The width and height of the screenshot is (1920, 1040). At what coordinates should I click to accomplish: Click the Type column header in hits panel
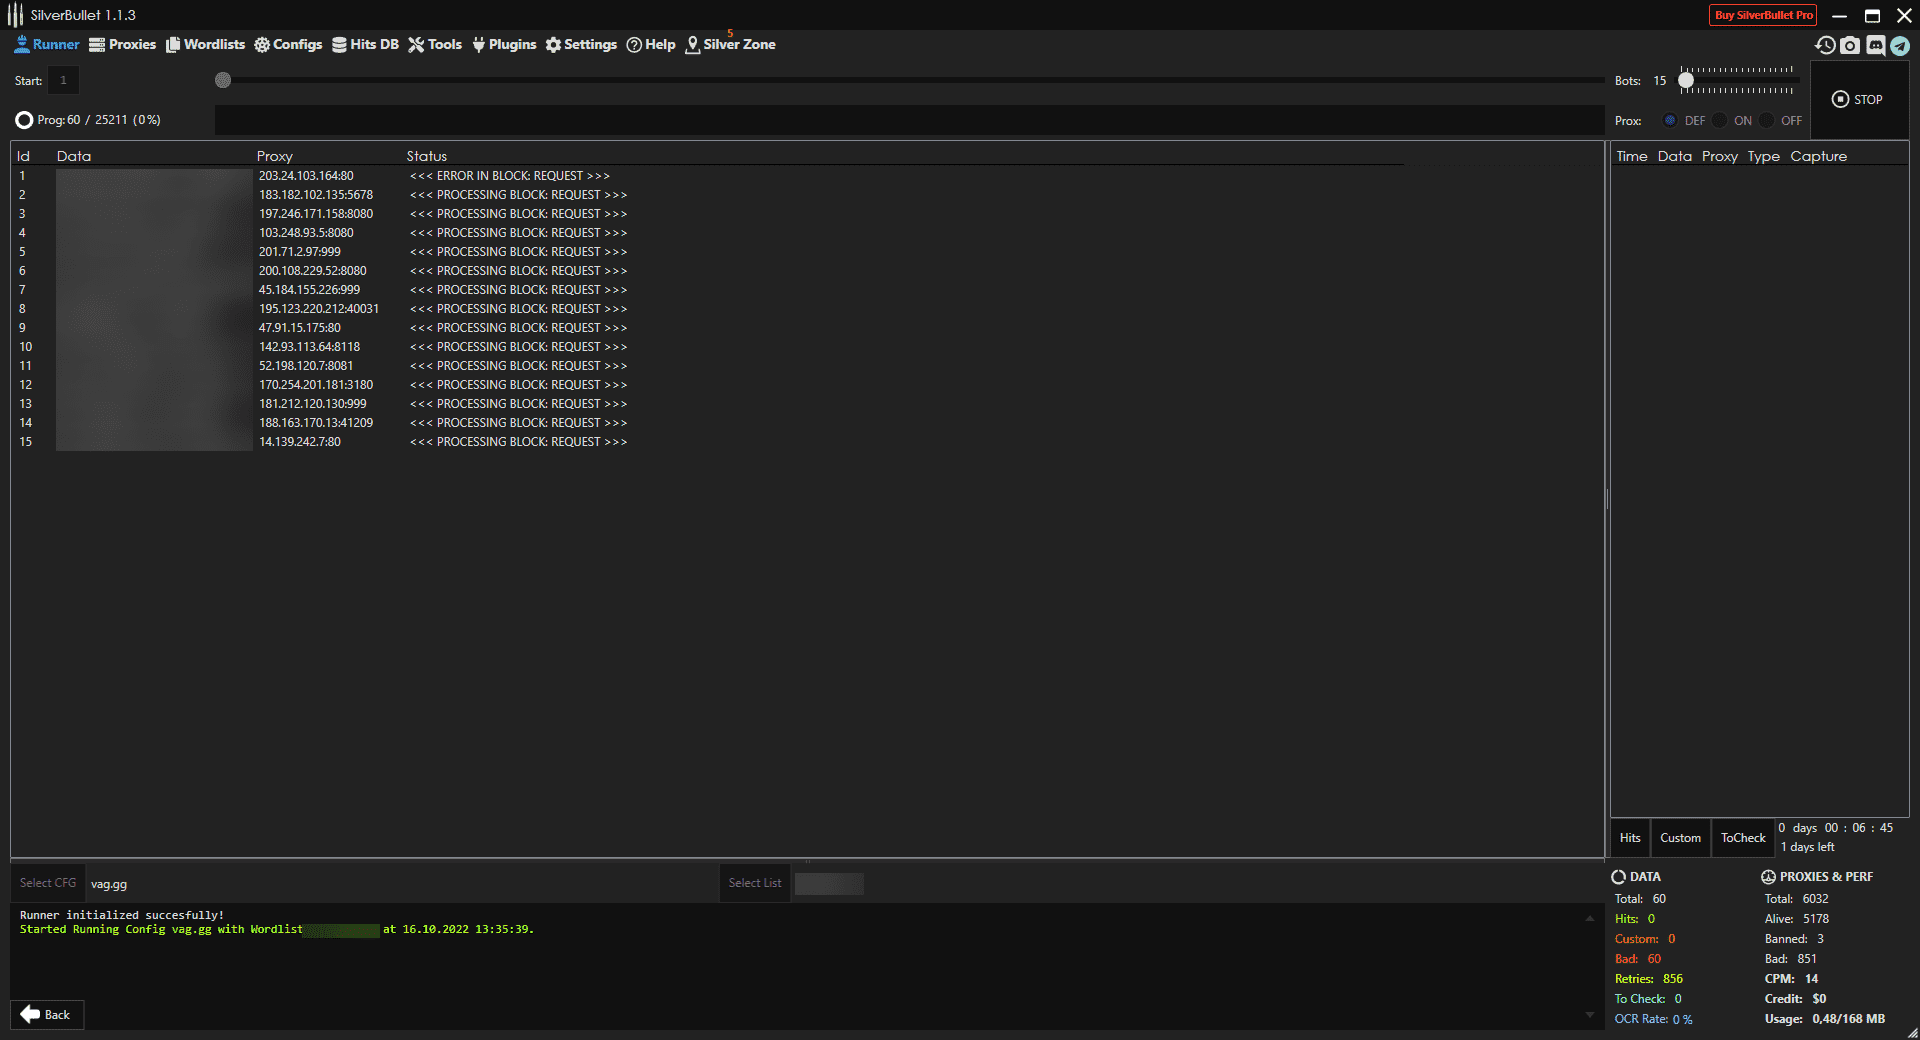(x=1763, y=156)
